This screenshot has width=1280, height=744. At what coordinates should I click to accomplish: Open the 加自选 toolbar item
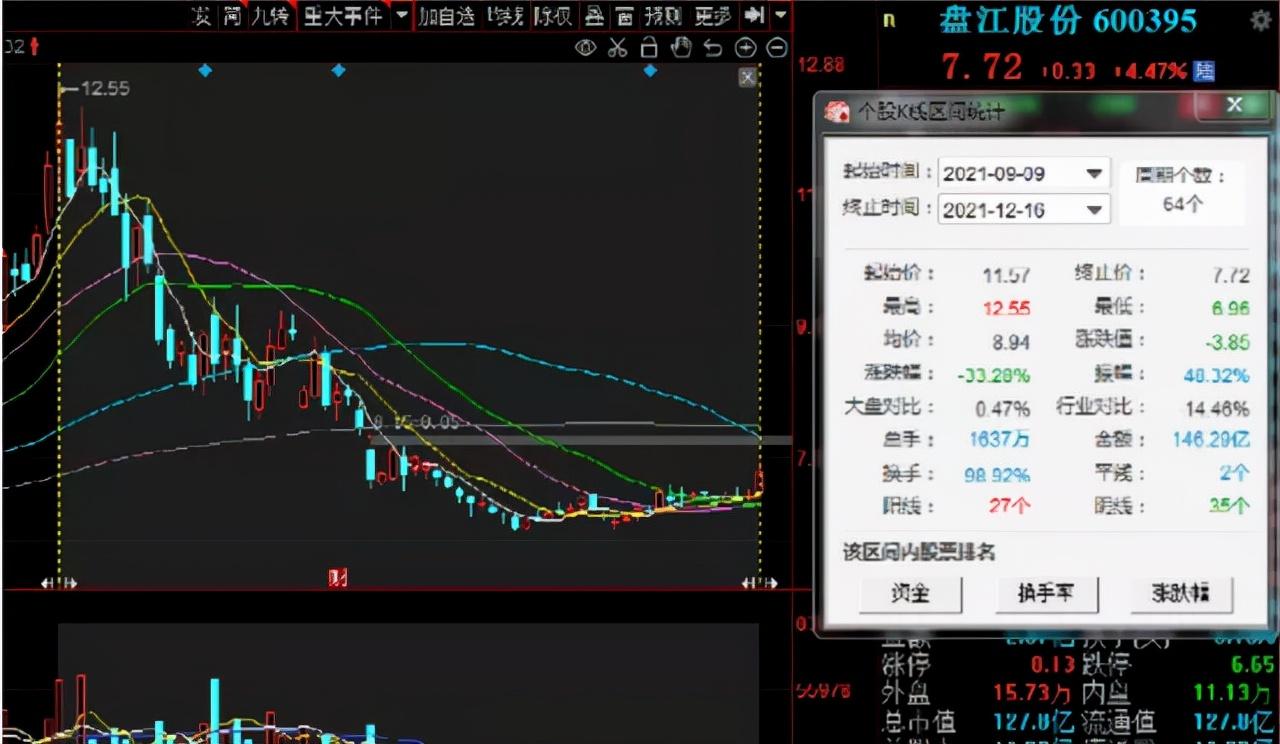[x=446, y=16]
